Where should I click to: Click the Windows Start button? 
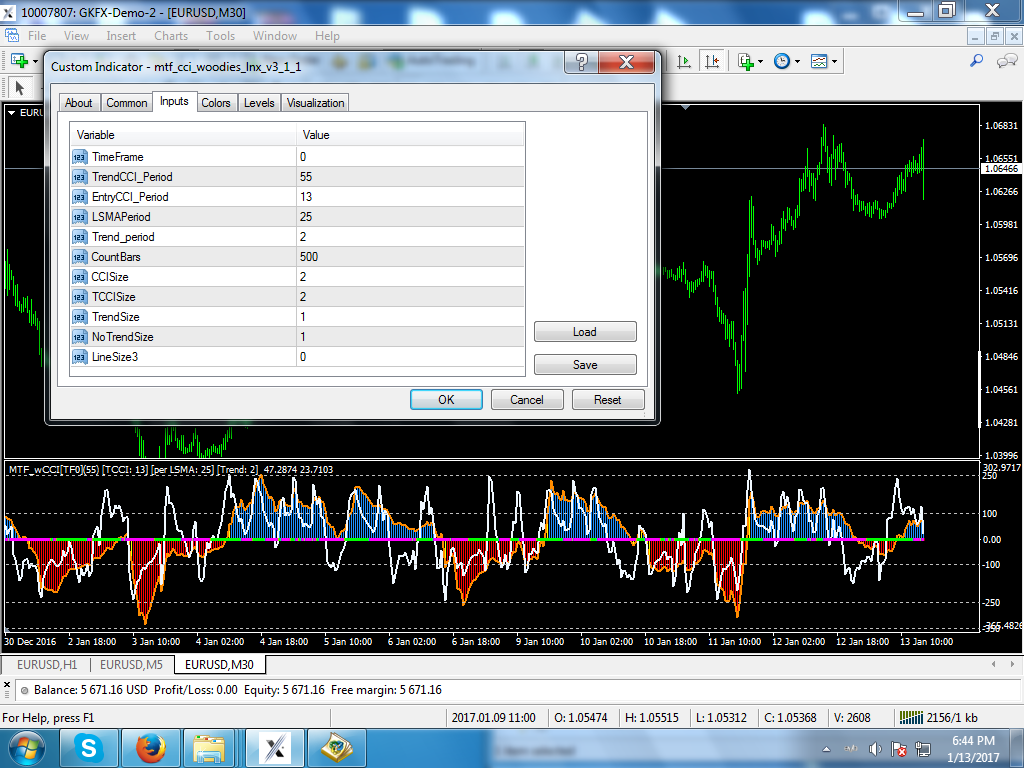pyautogui.click(x=27, y=748)
